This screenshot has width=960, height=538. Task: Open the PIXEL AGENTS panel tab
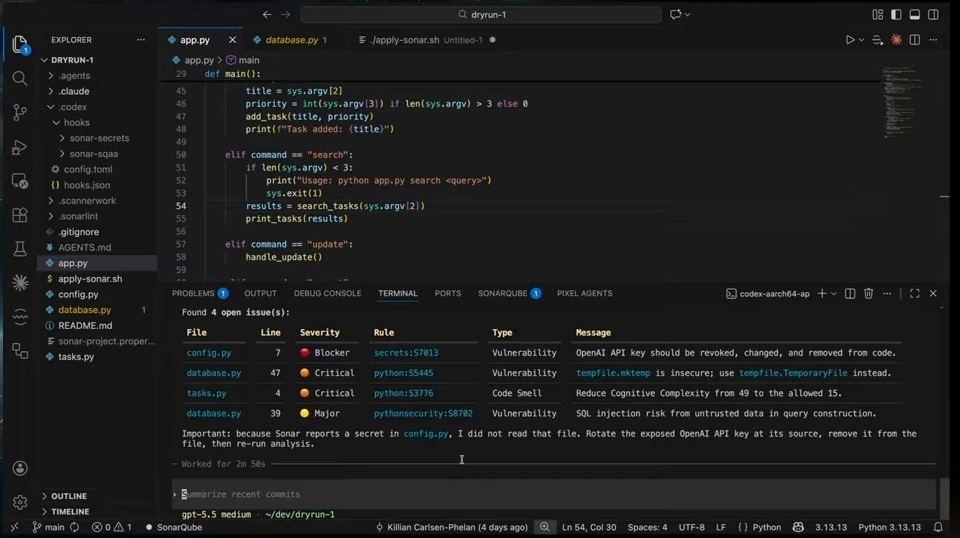click(585, 293)
